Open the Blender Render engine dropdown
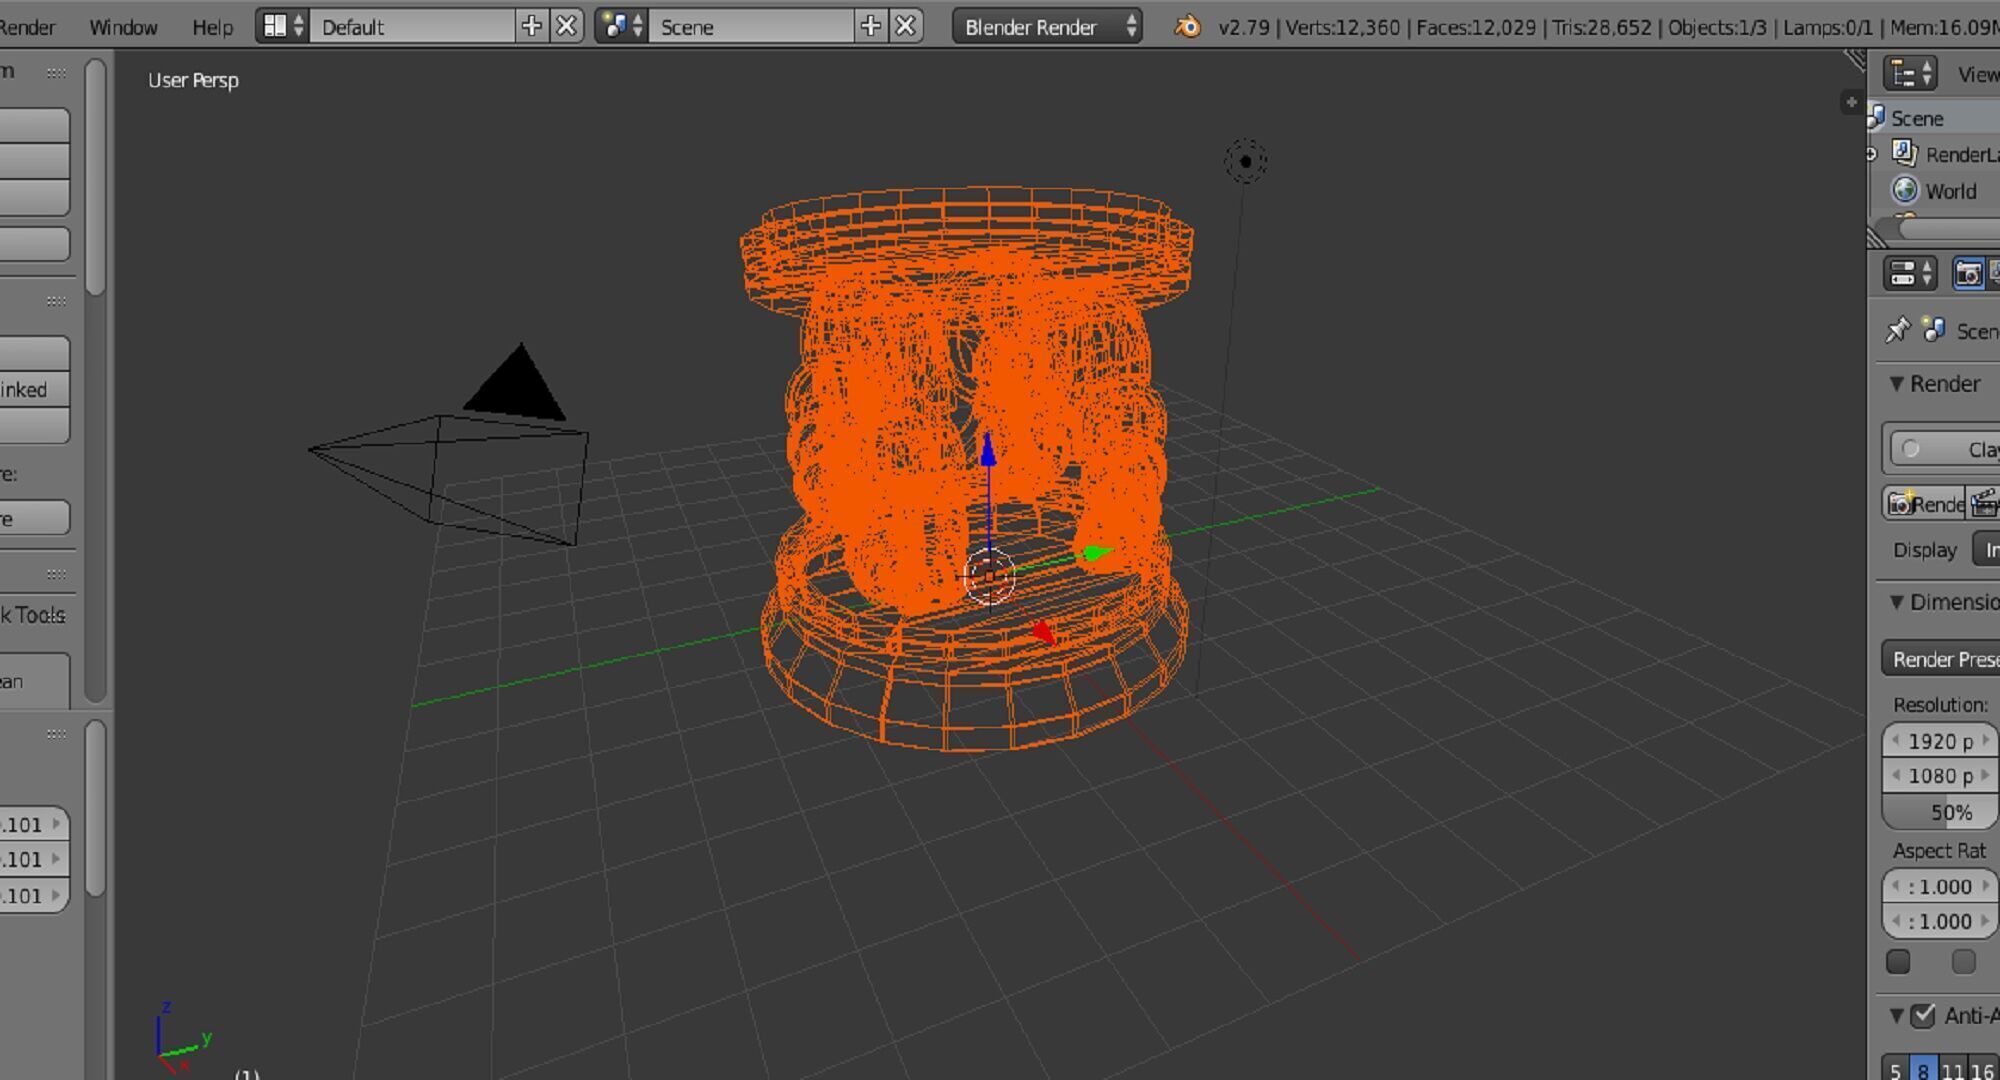Viewport: 2000px width, 1080px height. pyautogui.click(x=1047, y=26)
